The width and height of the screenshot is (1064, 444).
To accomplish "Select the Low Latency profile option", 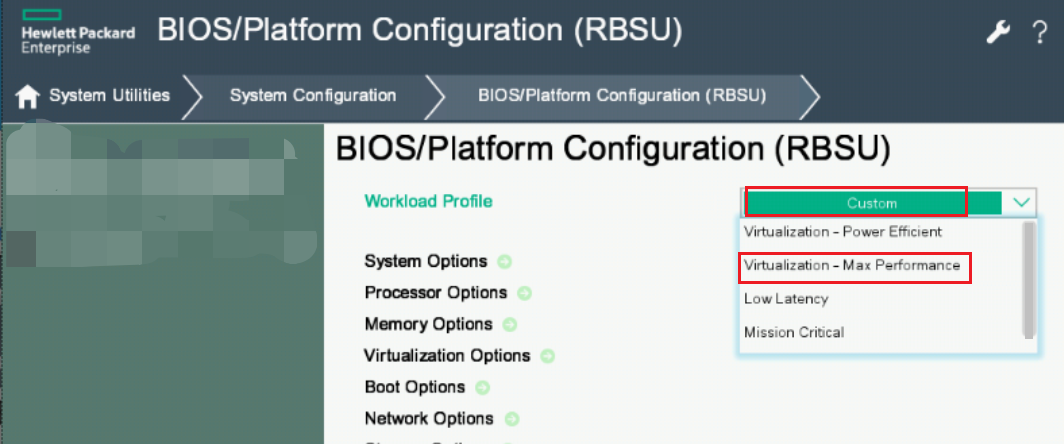I will (786, 299).
